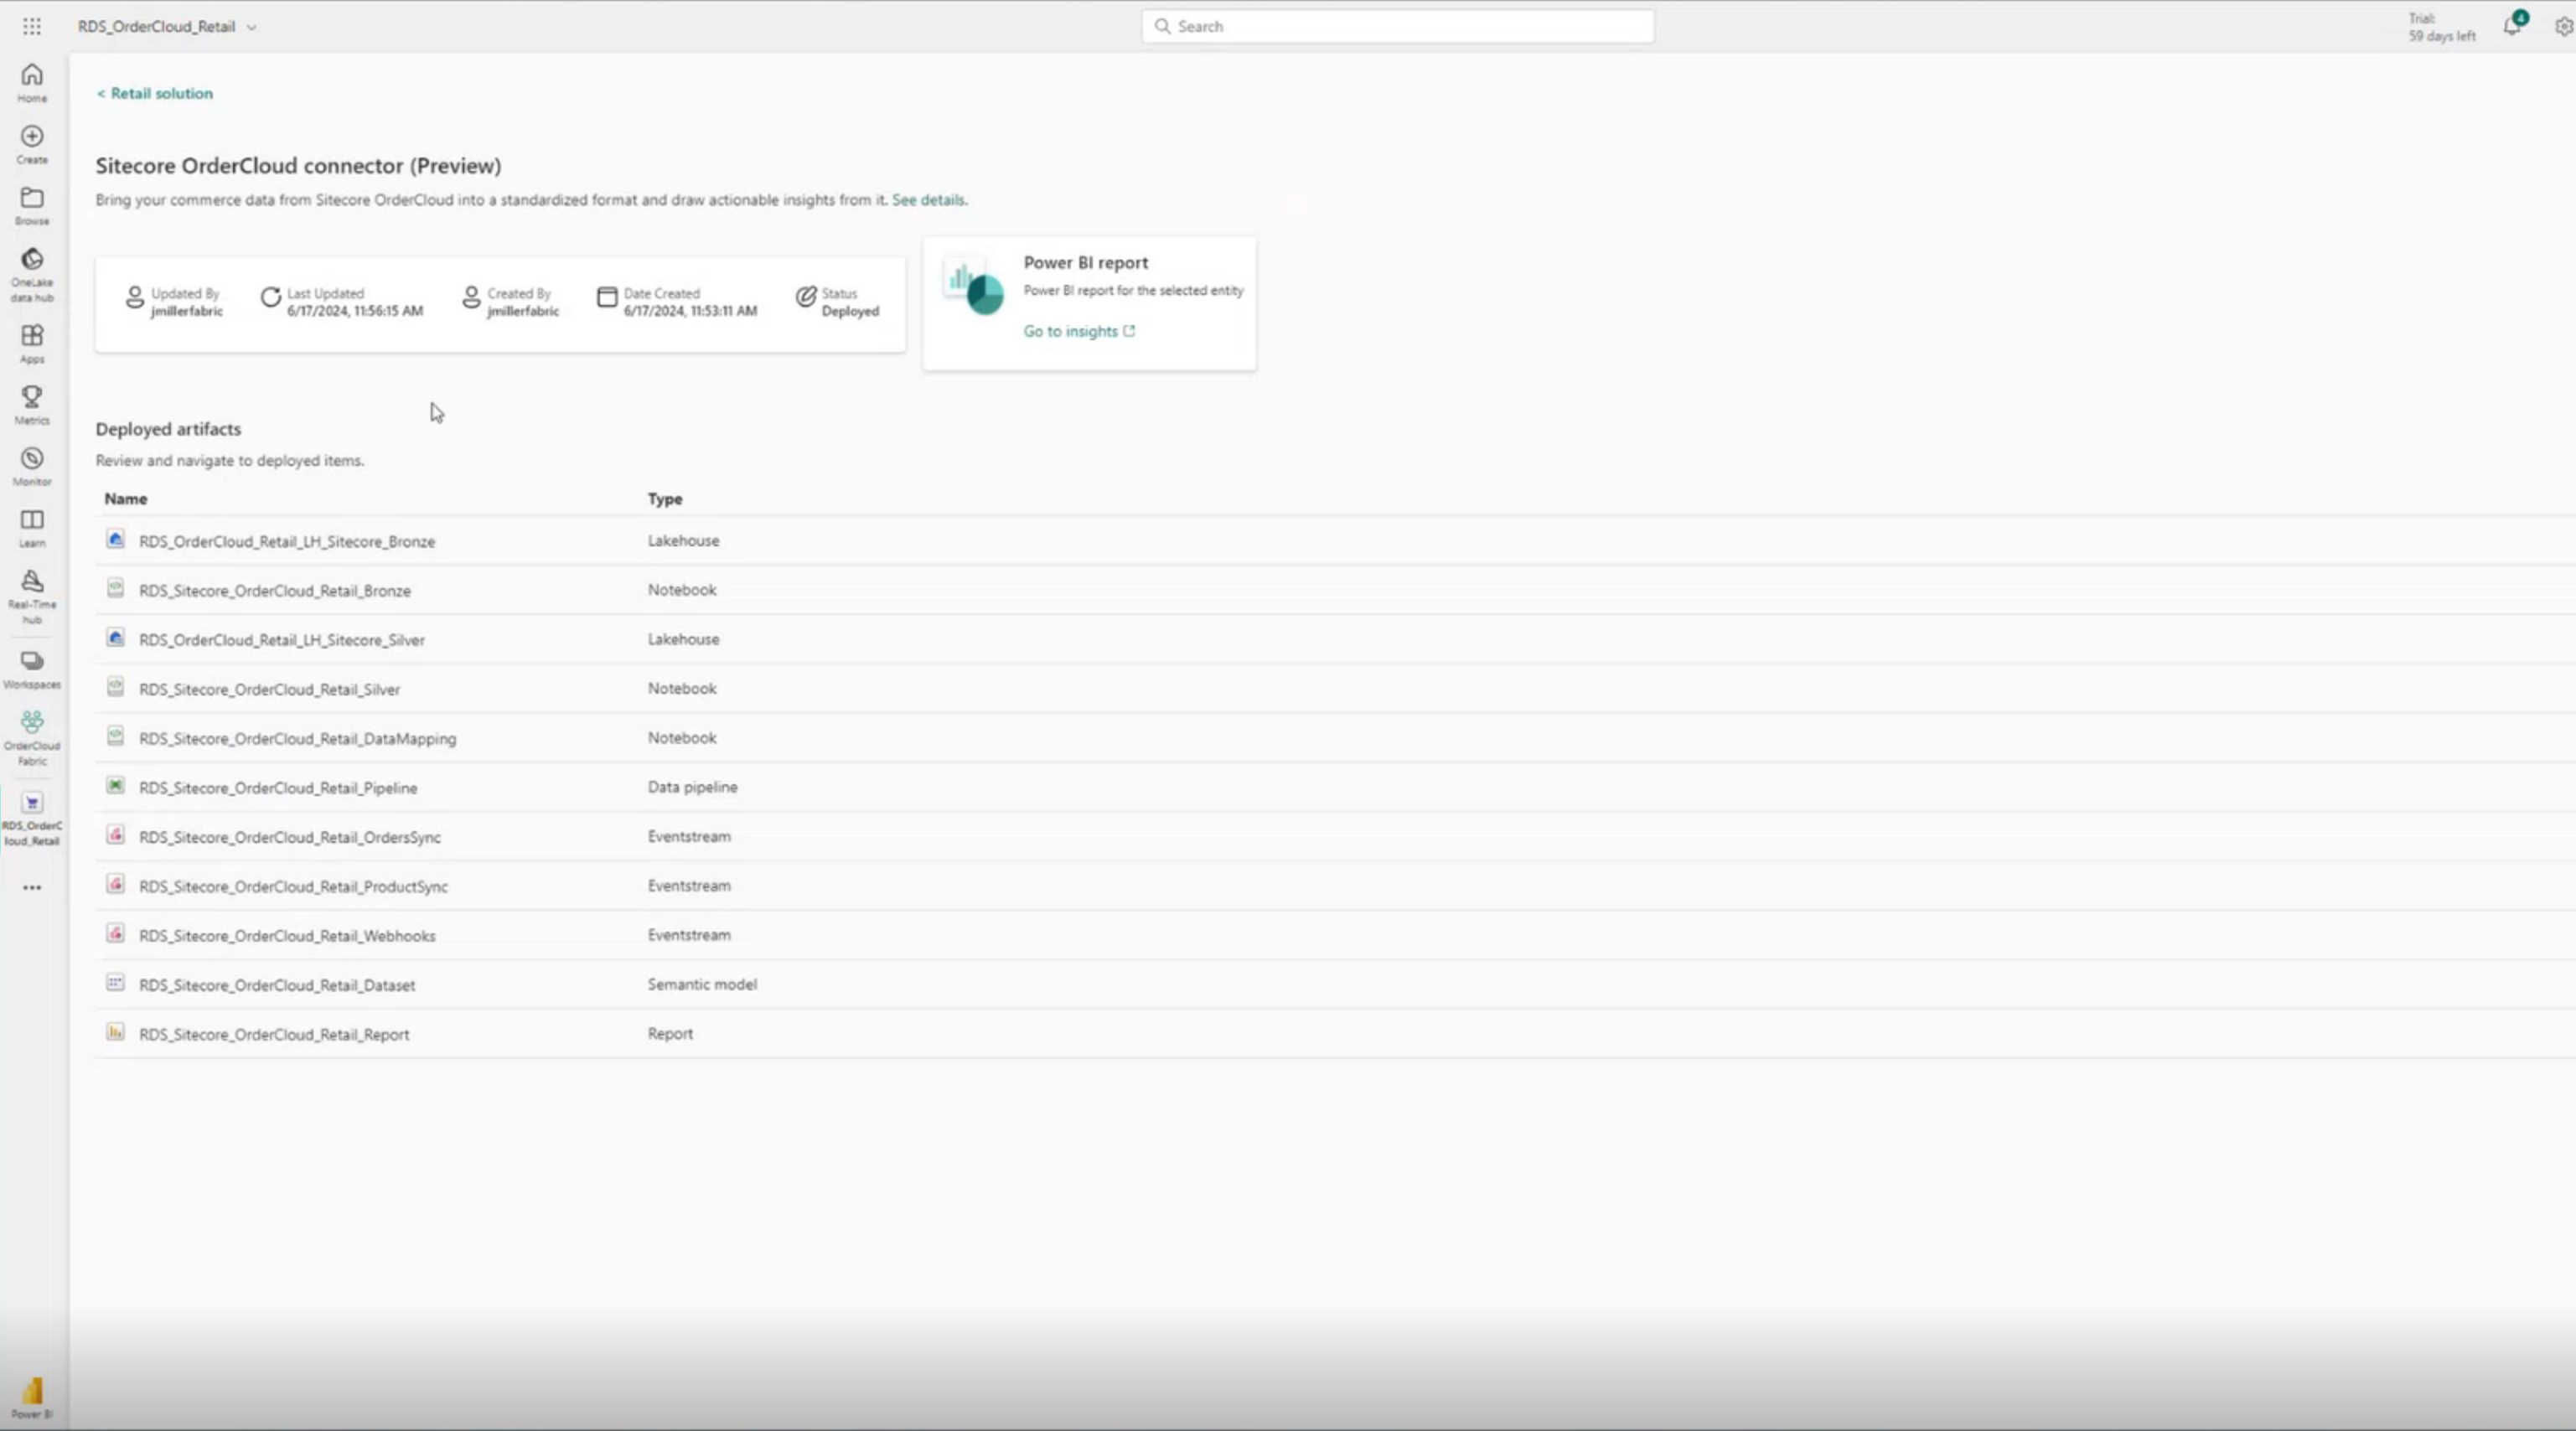Open RDS_Sitecore_OrderCloud_Retail_Webhooks eventstream

(x=287, y=936)
